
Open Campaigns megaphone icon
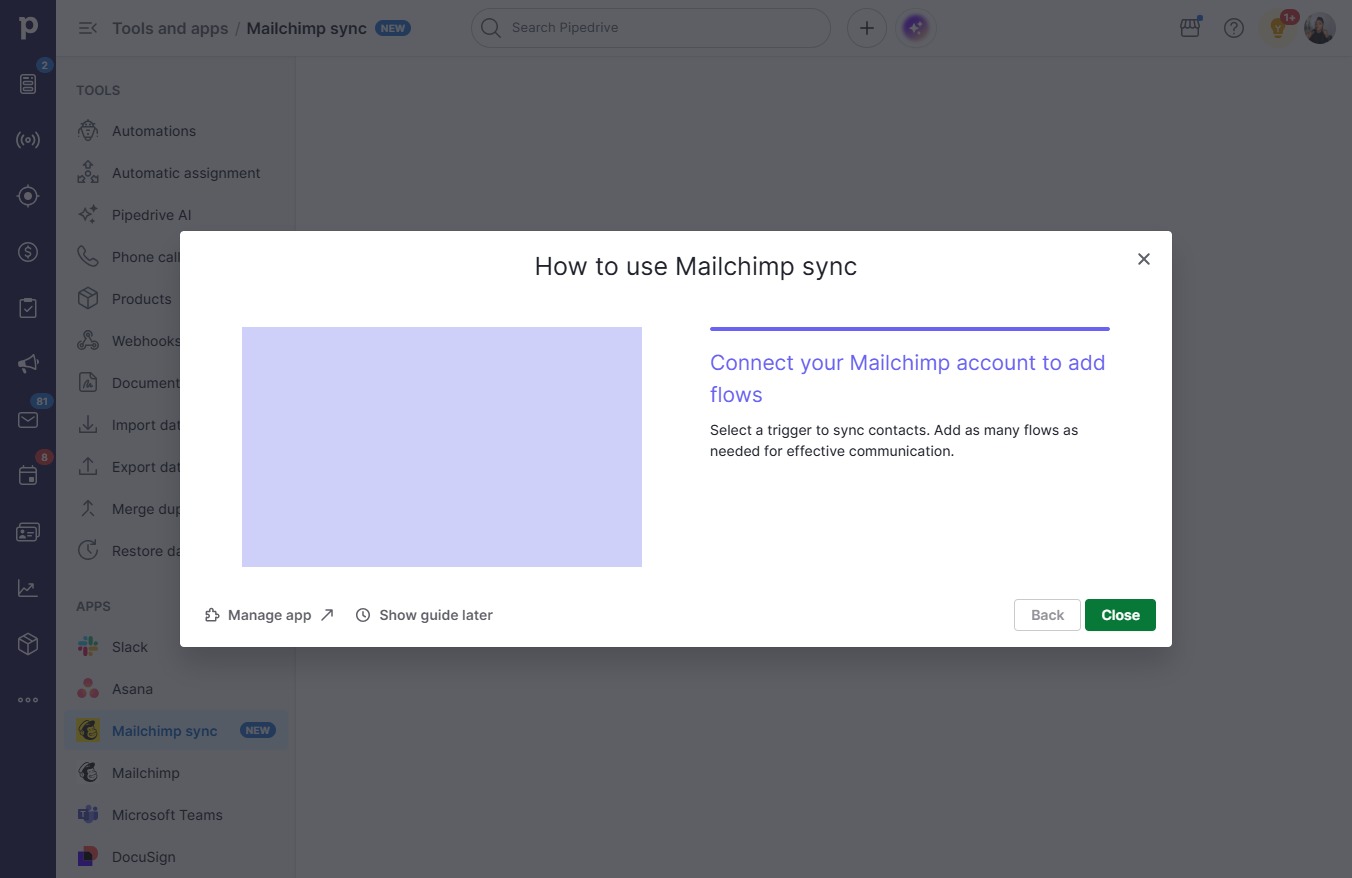(28, 364)
